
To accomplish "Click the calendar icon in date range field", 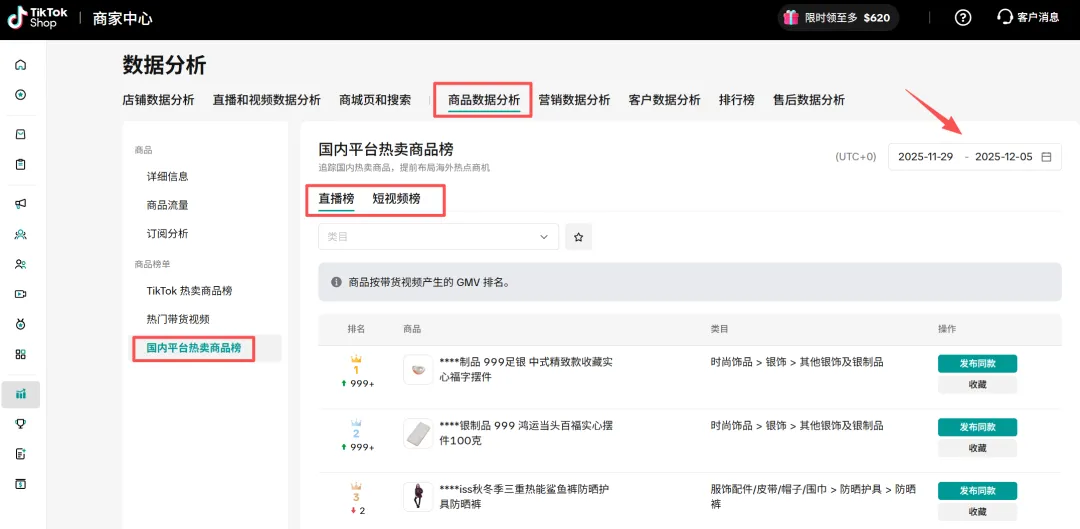I will coord(1046,157).
